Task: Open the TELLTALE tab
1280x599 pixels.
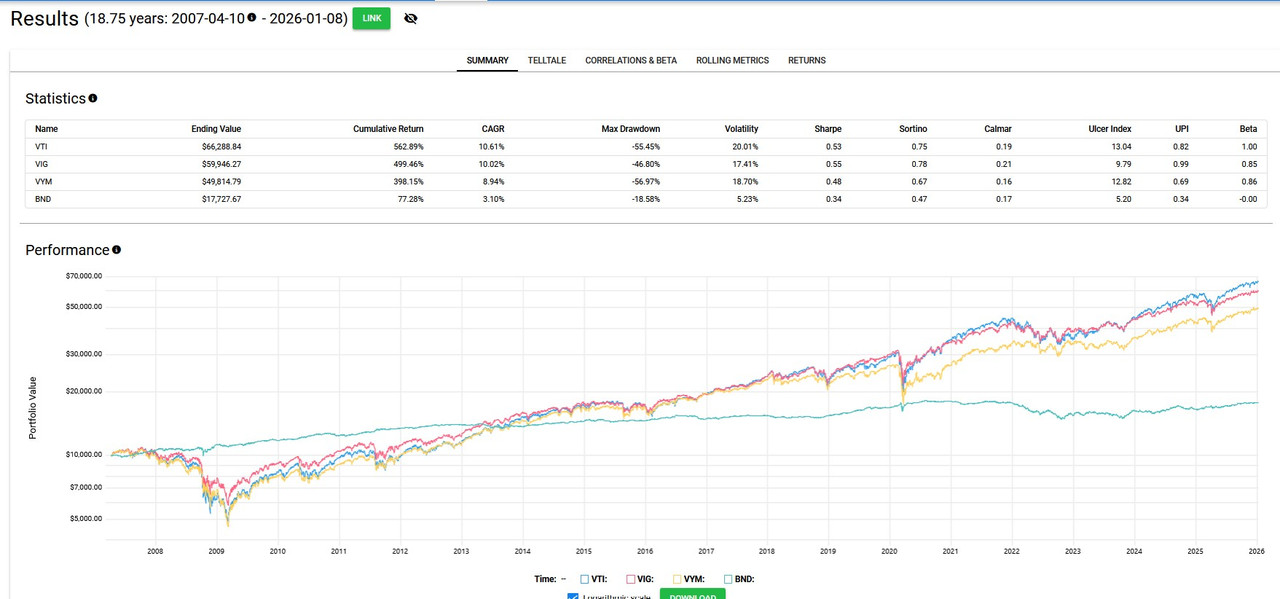Action: pos(547,60)
